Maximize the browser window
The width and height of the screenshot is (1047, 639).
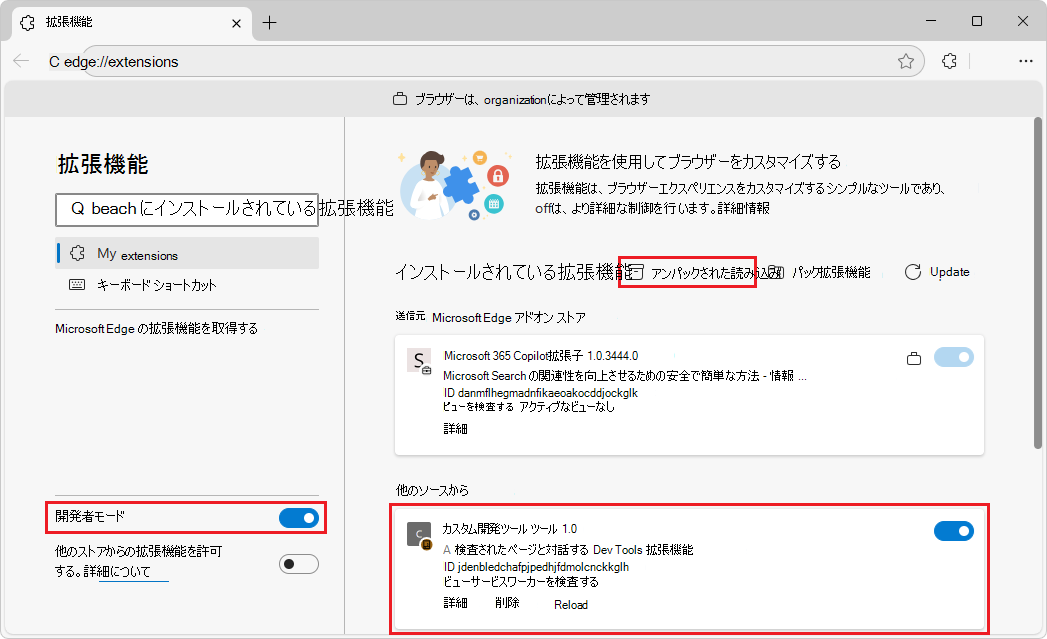tap(977, 21)
